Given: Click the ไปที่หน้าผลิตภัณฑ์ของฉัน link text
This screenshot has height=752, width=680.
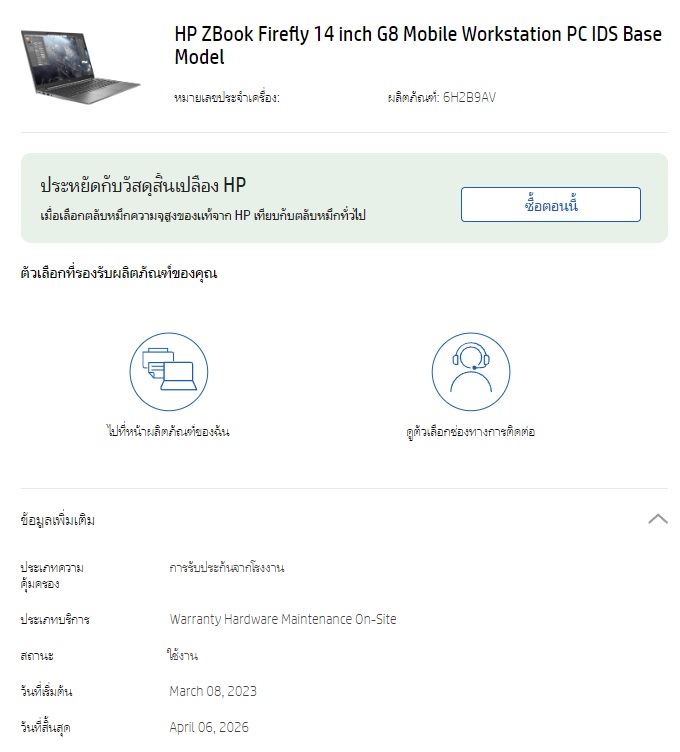Looking at the screenshot, I should coord(168,431).
